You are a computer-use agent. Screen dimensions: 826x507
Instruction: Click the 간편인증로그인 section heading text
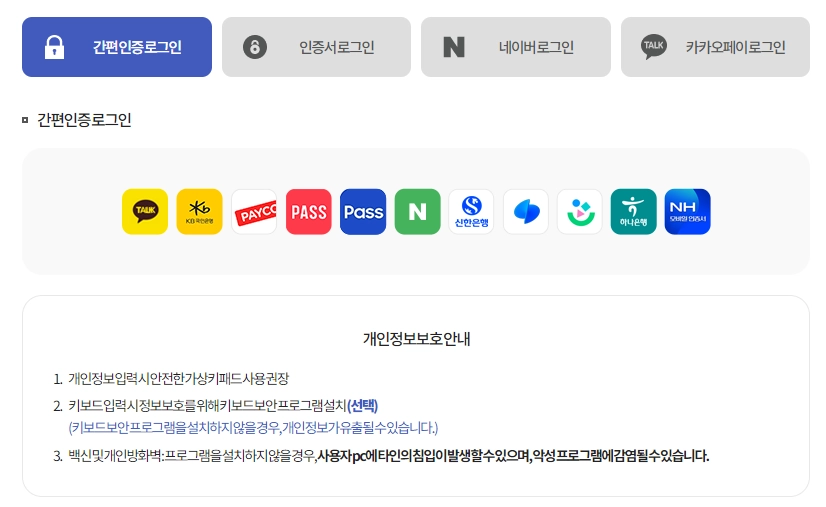pos(84,120)
